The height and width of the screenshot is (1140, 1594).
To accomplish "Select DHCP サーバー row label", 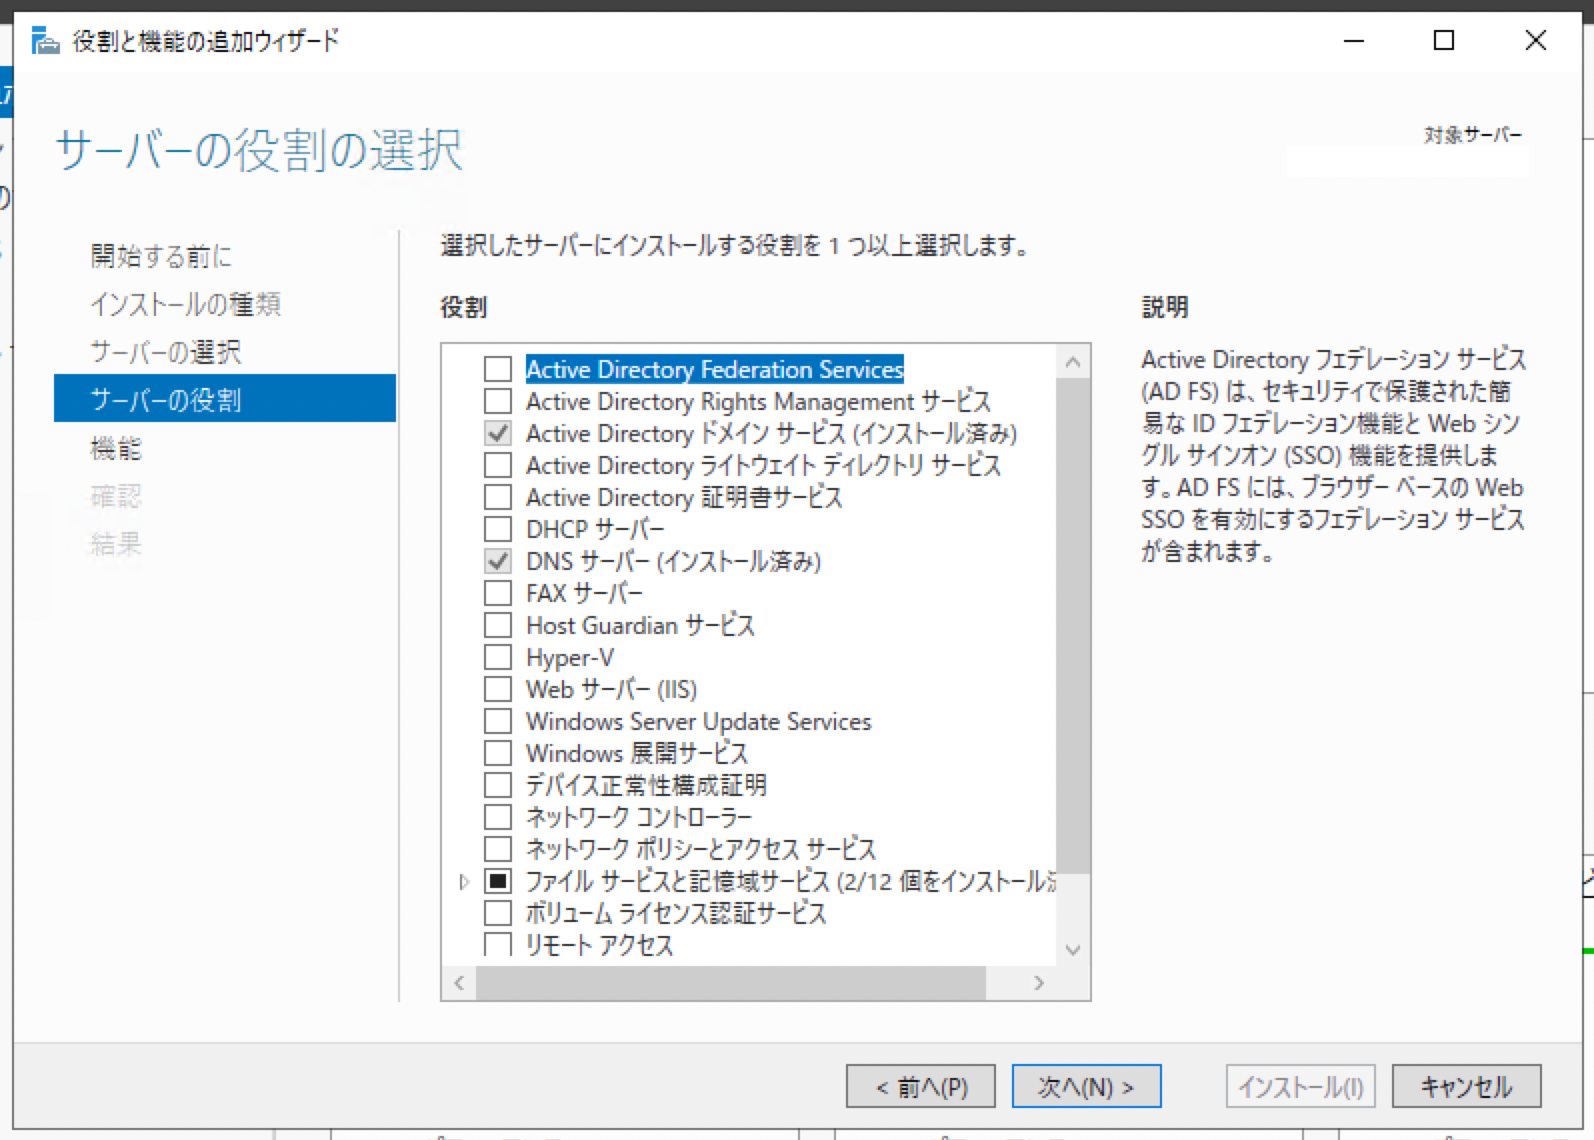I will 595,529.
